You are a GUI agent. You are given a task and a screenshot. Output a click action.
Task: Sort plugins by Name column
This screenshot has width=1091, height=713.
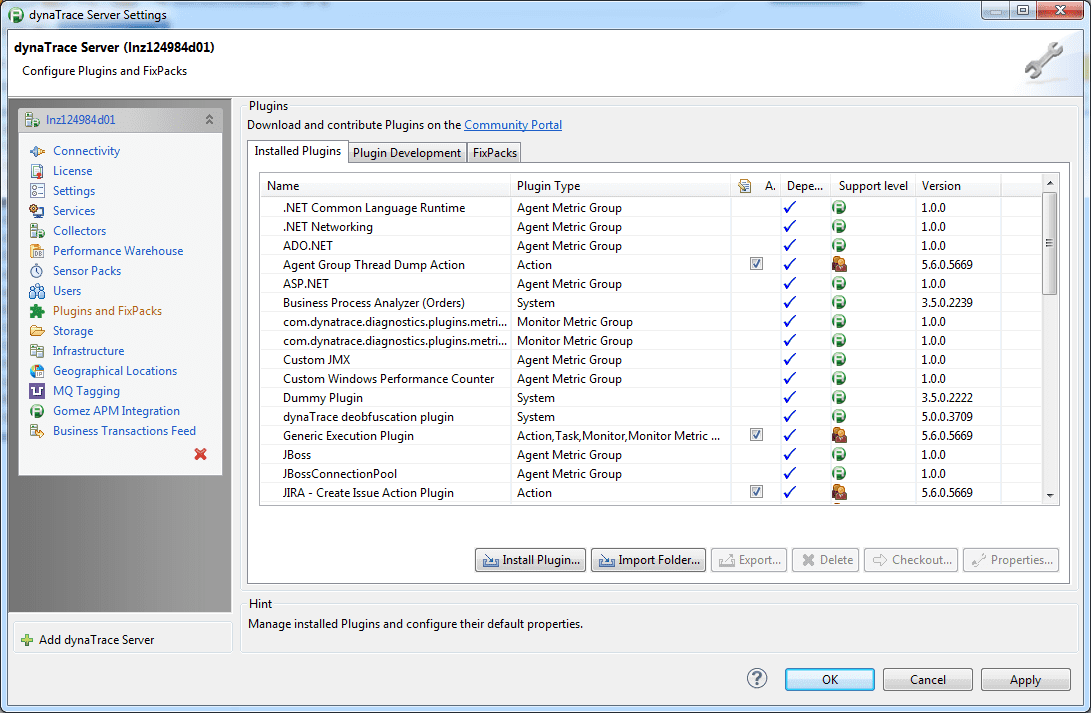click(x=386, y=186)
